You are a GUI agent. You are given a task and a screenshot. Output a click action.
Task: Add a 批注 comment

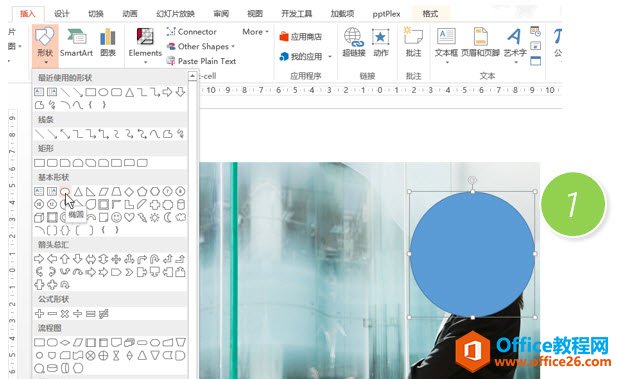(413, 43)
